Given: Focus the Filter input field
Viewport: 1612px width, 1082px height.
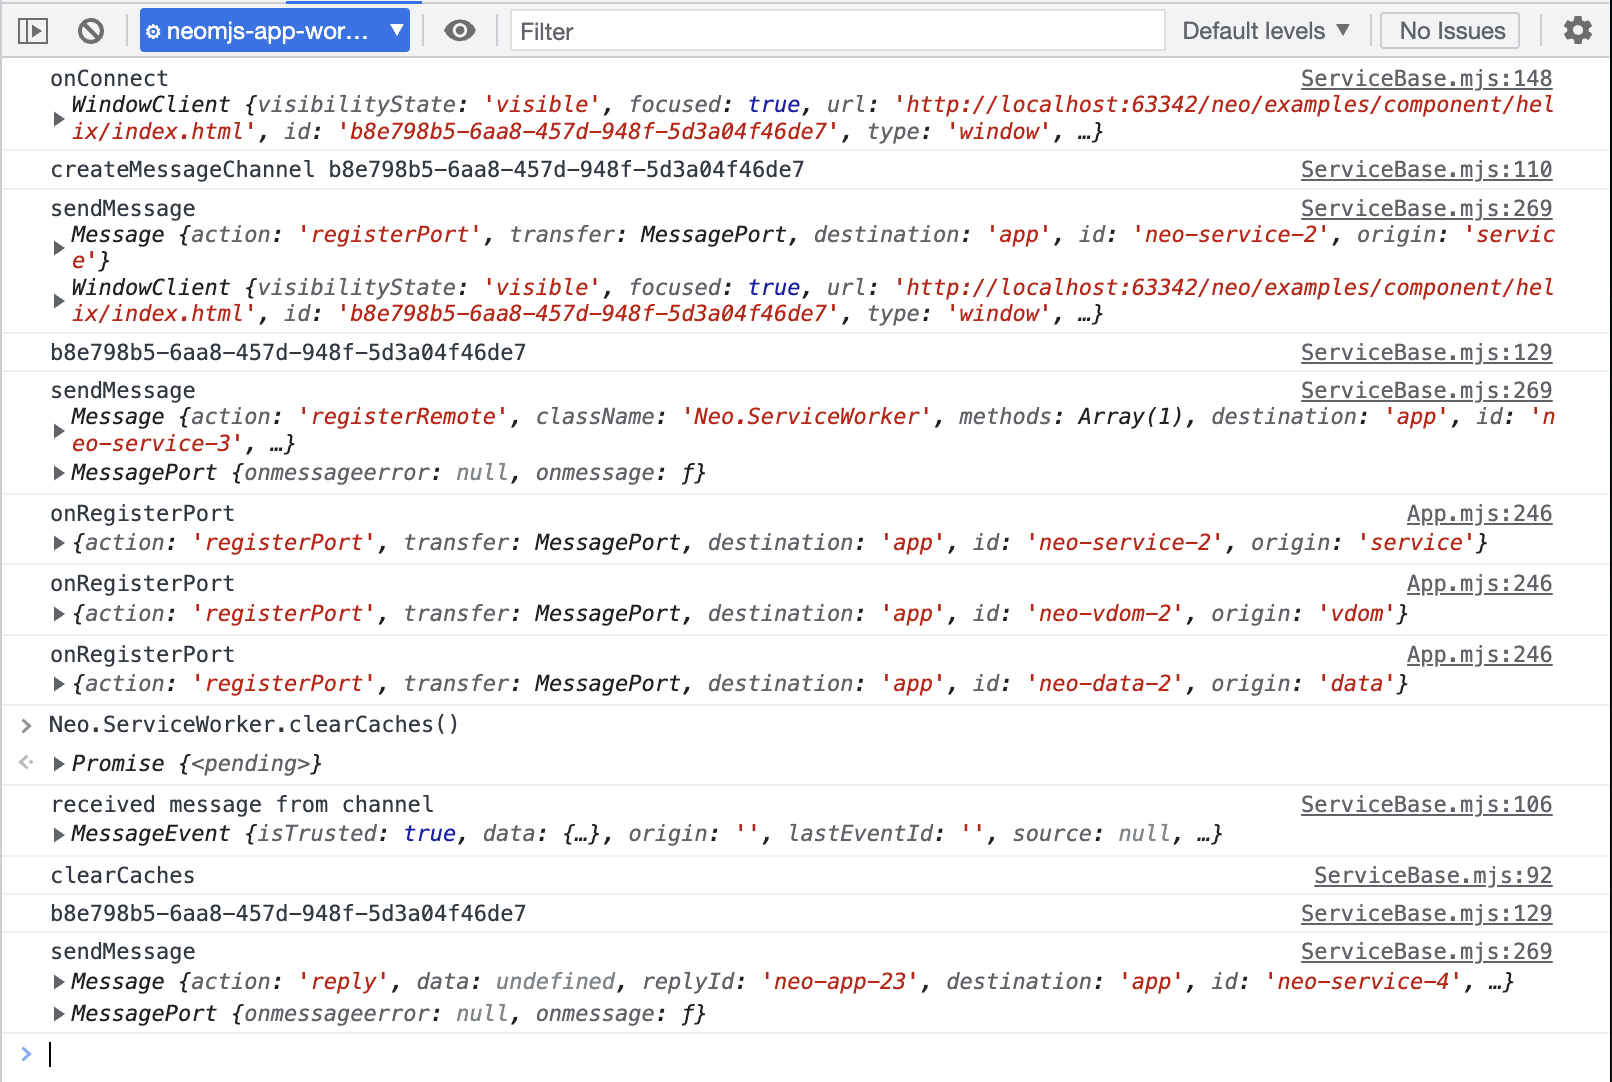Looking at the screenshot, I should click(x=838, y=31).
